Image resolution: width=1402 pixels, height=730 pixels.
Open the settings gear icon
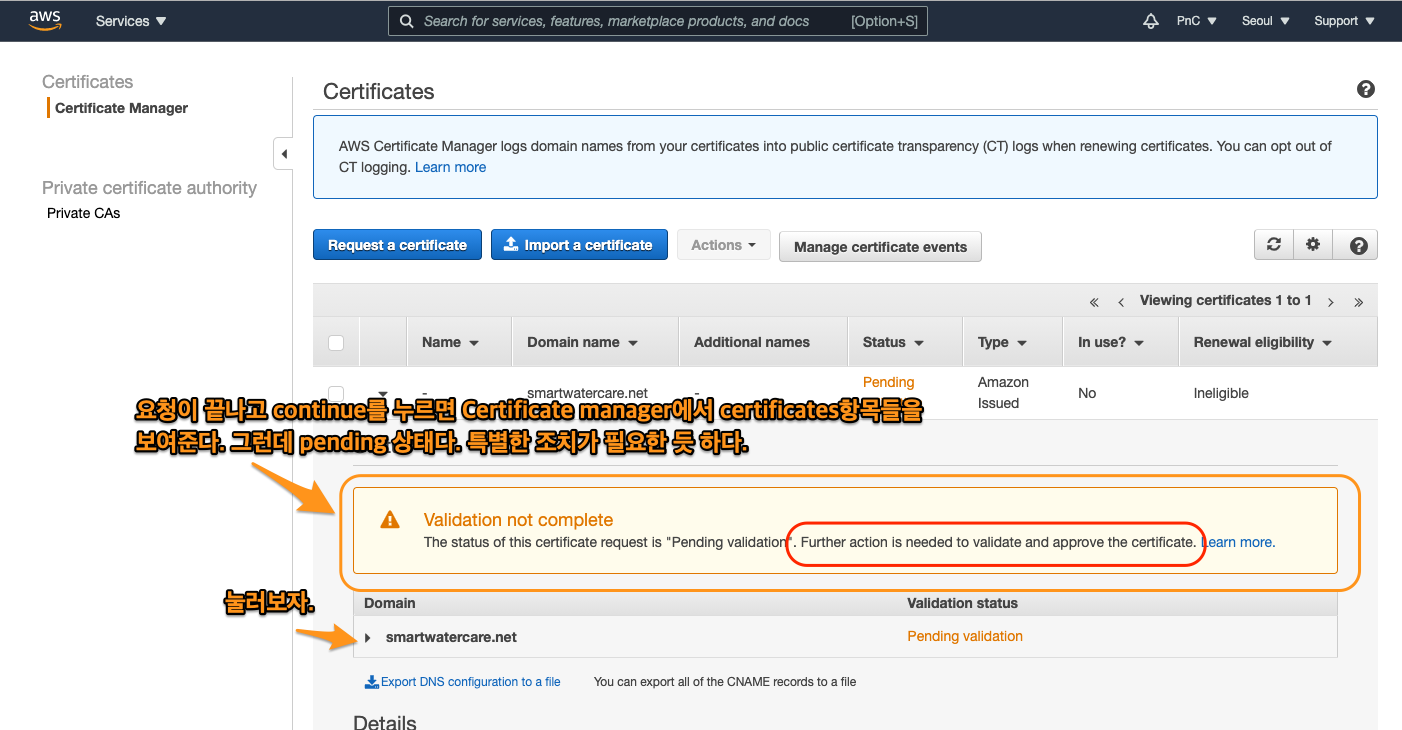[1313, 245]
